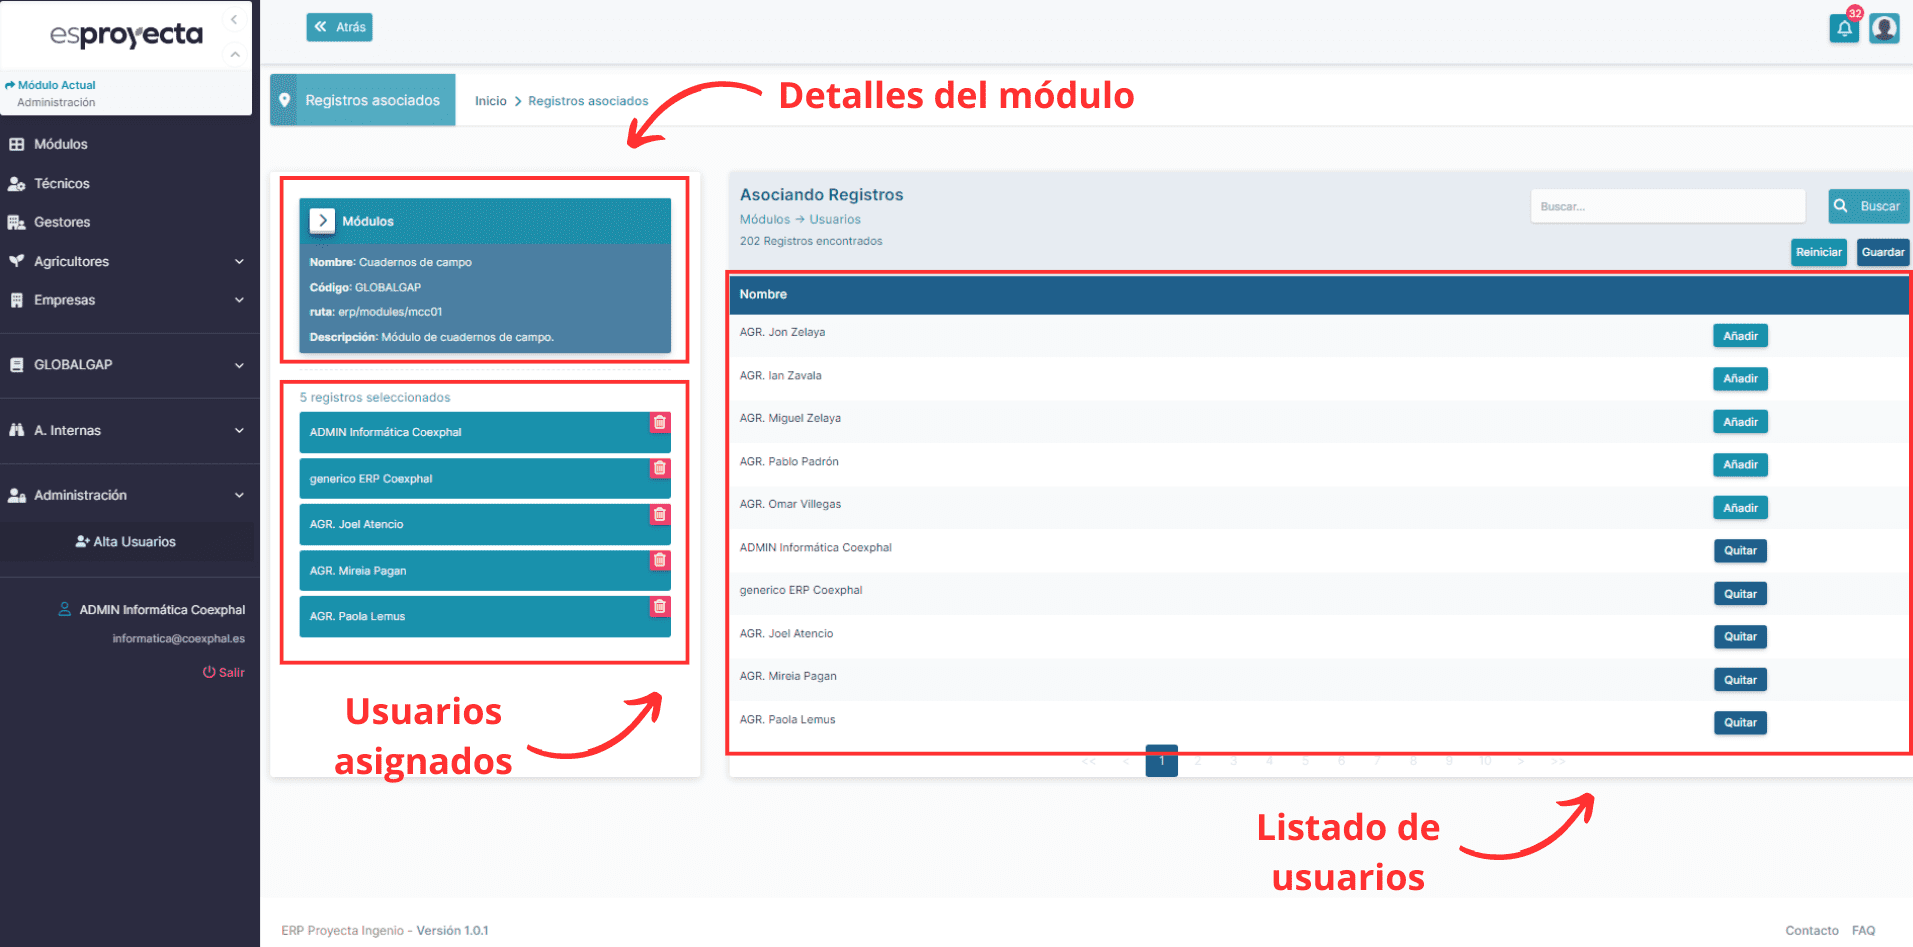Image resolution: width=1913 pixels, height=947 pixels.
Task: Remove ADMIN Informática Coexphal with Quitar
Action: (x=1739, y=550)
